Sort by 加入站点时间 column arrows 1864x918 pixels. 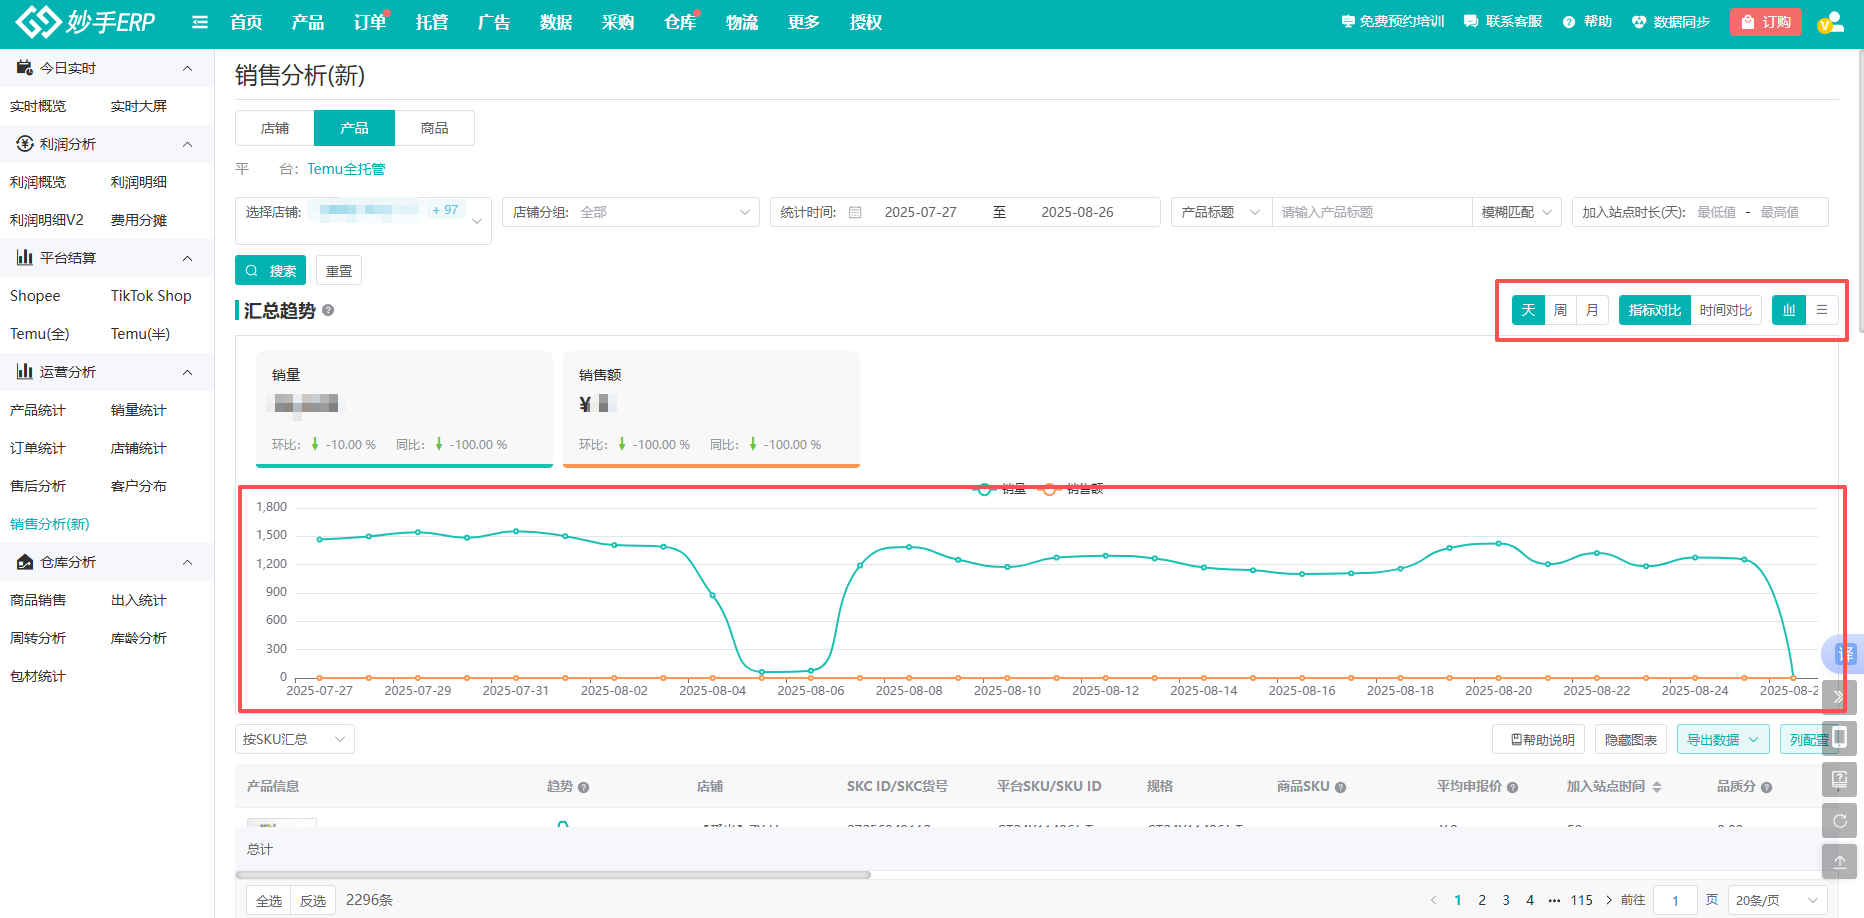1657,787
